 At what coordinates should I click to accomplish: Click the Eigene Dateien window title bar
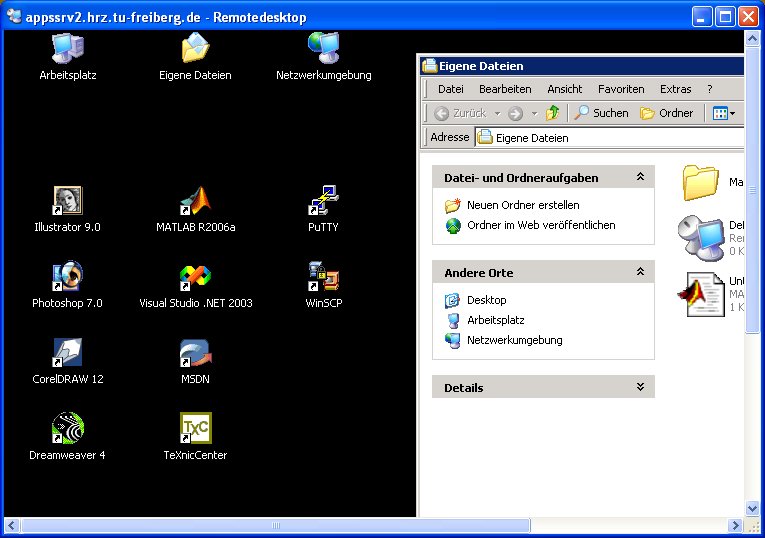coord(582,66)
